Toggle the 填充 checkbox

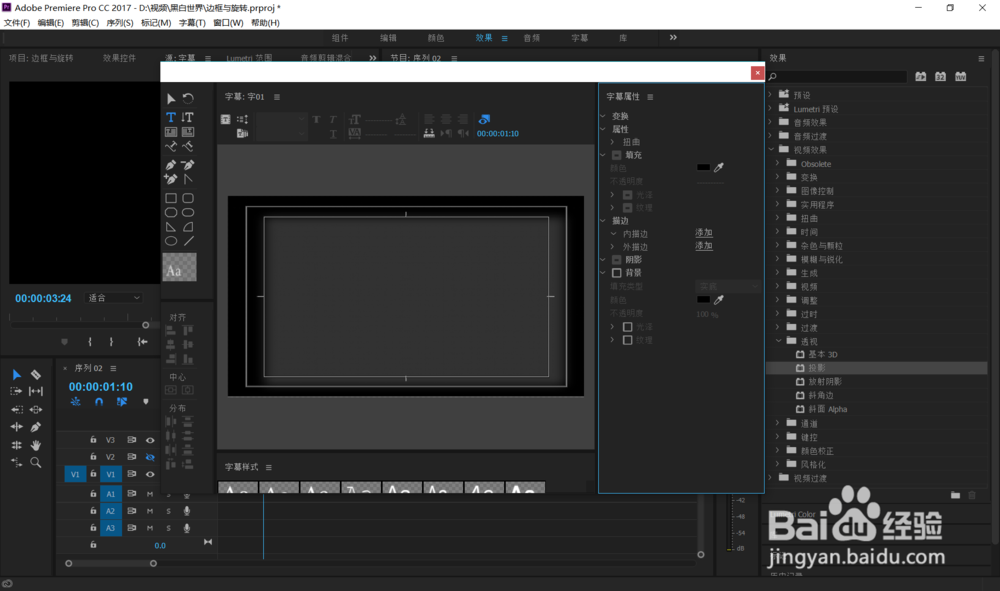click(x=617, y=155)
